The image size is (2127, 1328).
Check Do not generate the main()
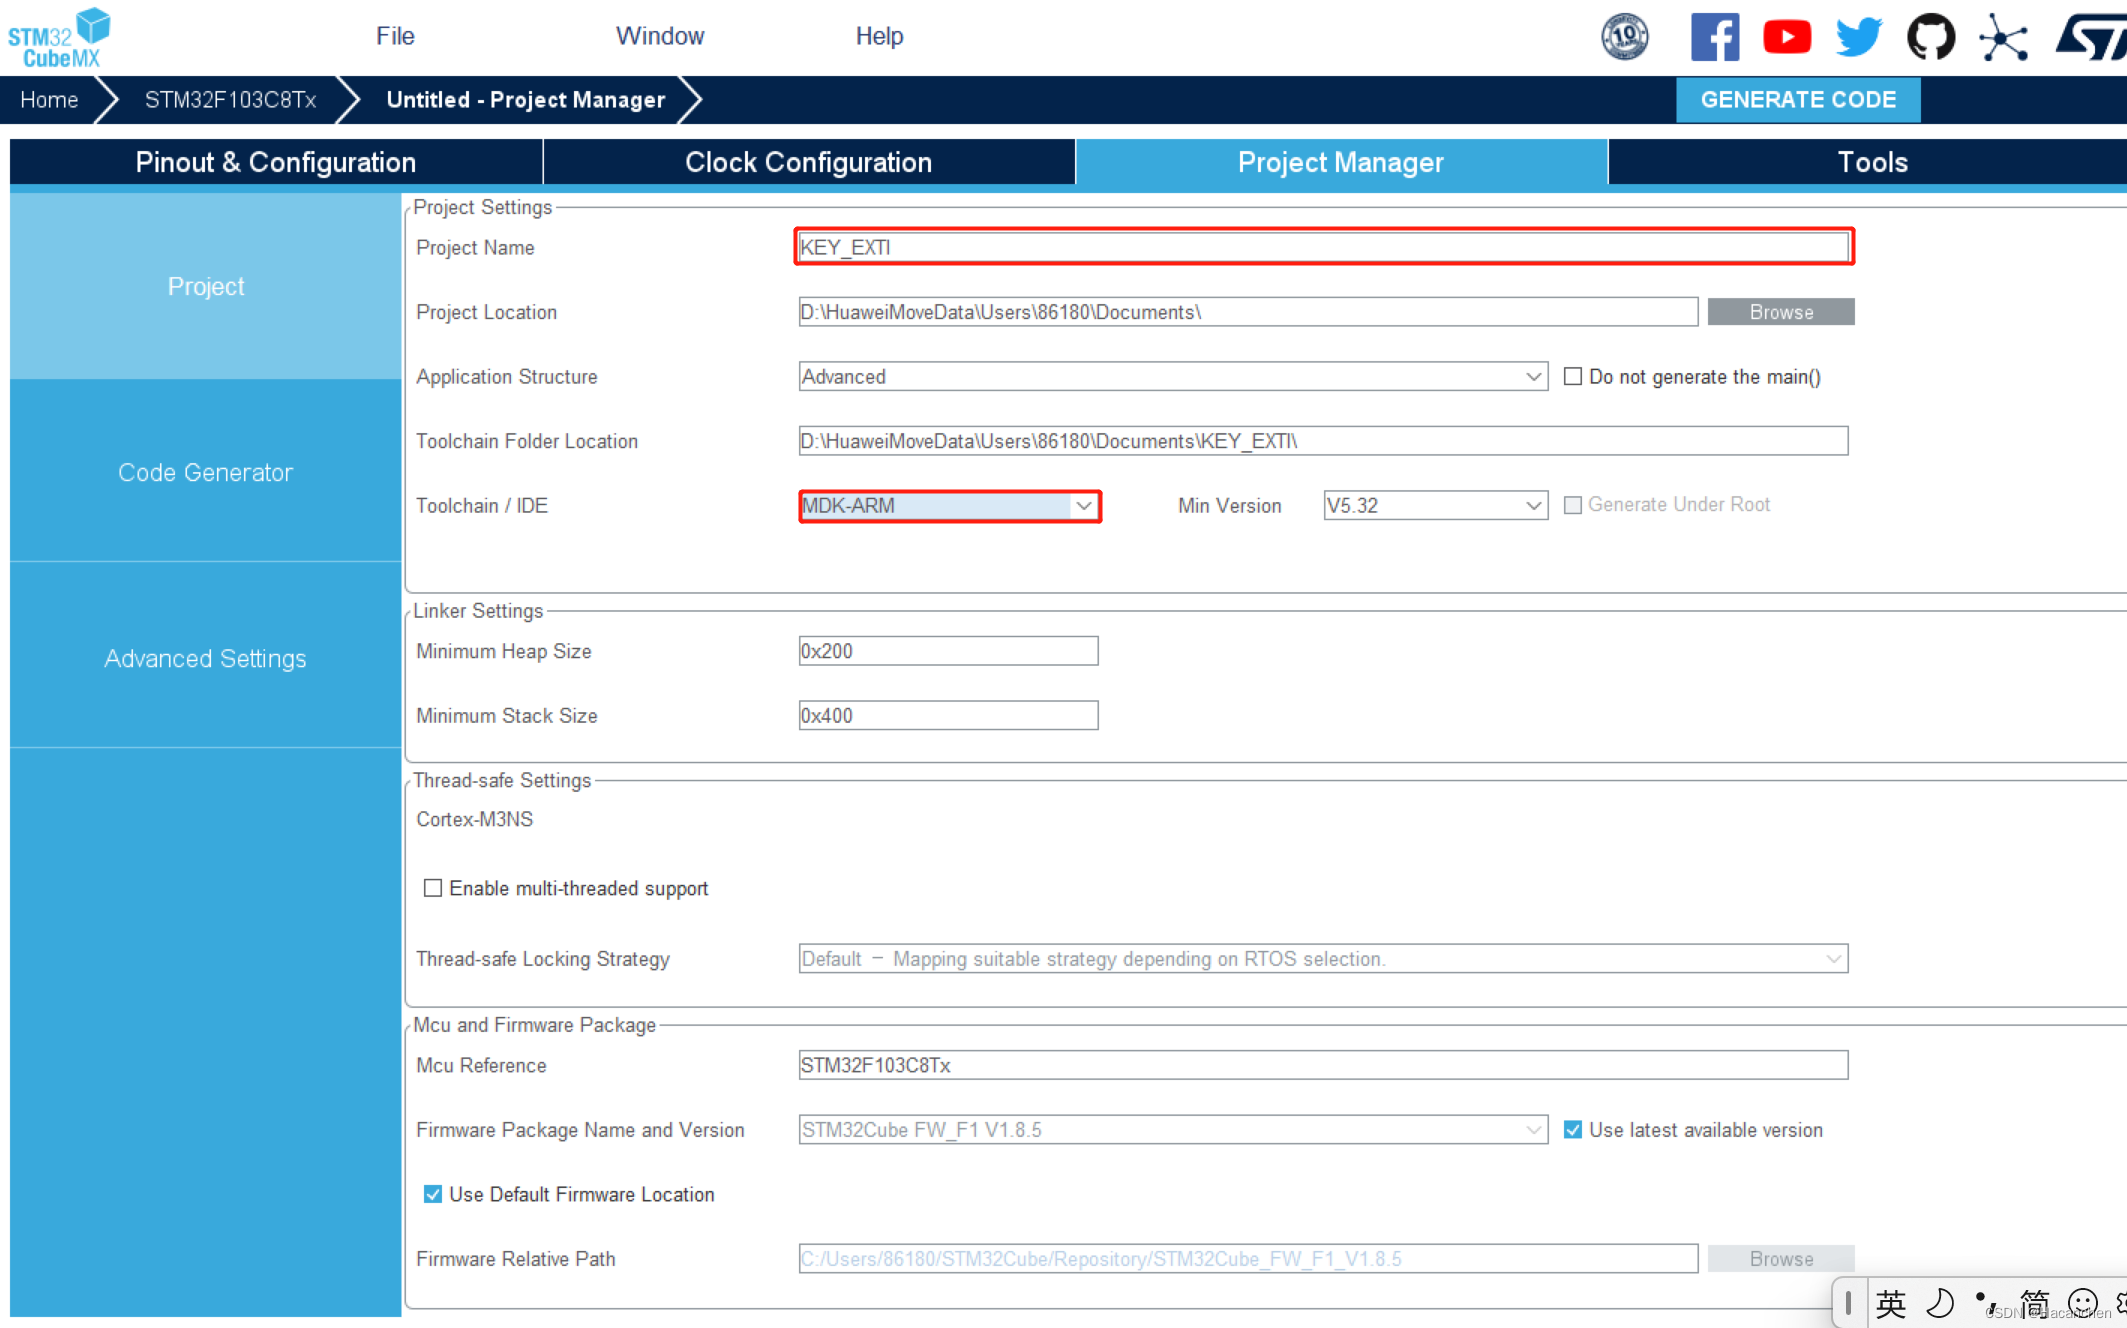[x=1573, y=377]
